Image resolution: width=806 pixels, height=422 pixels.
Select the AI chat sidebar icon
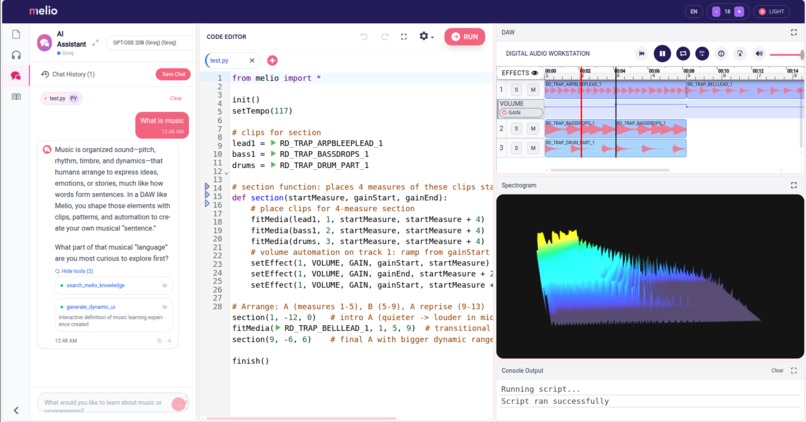[16, 76]
